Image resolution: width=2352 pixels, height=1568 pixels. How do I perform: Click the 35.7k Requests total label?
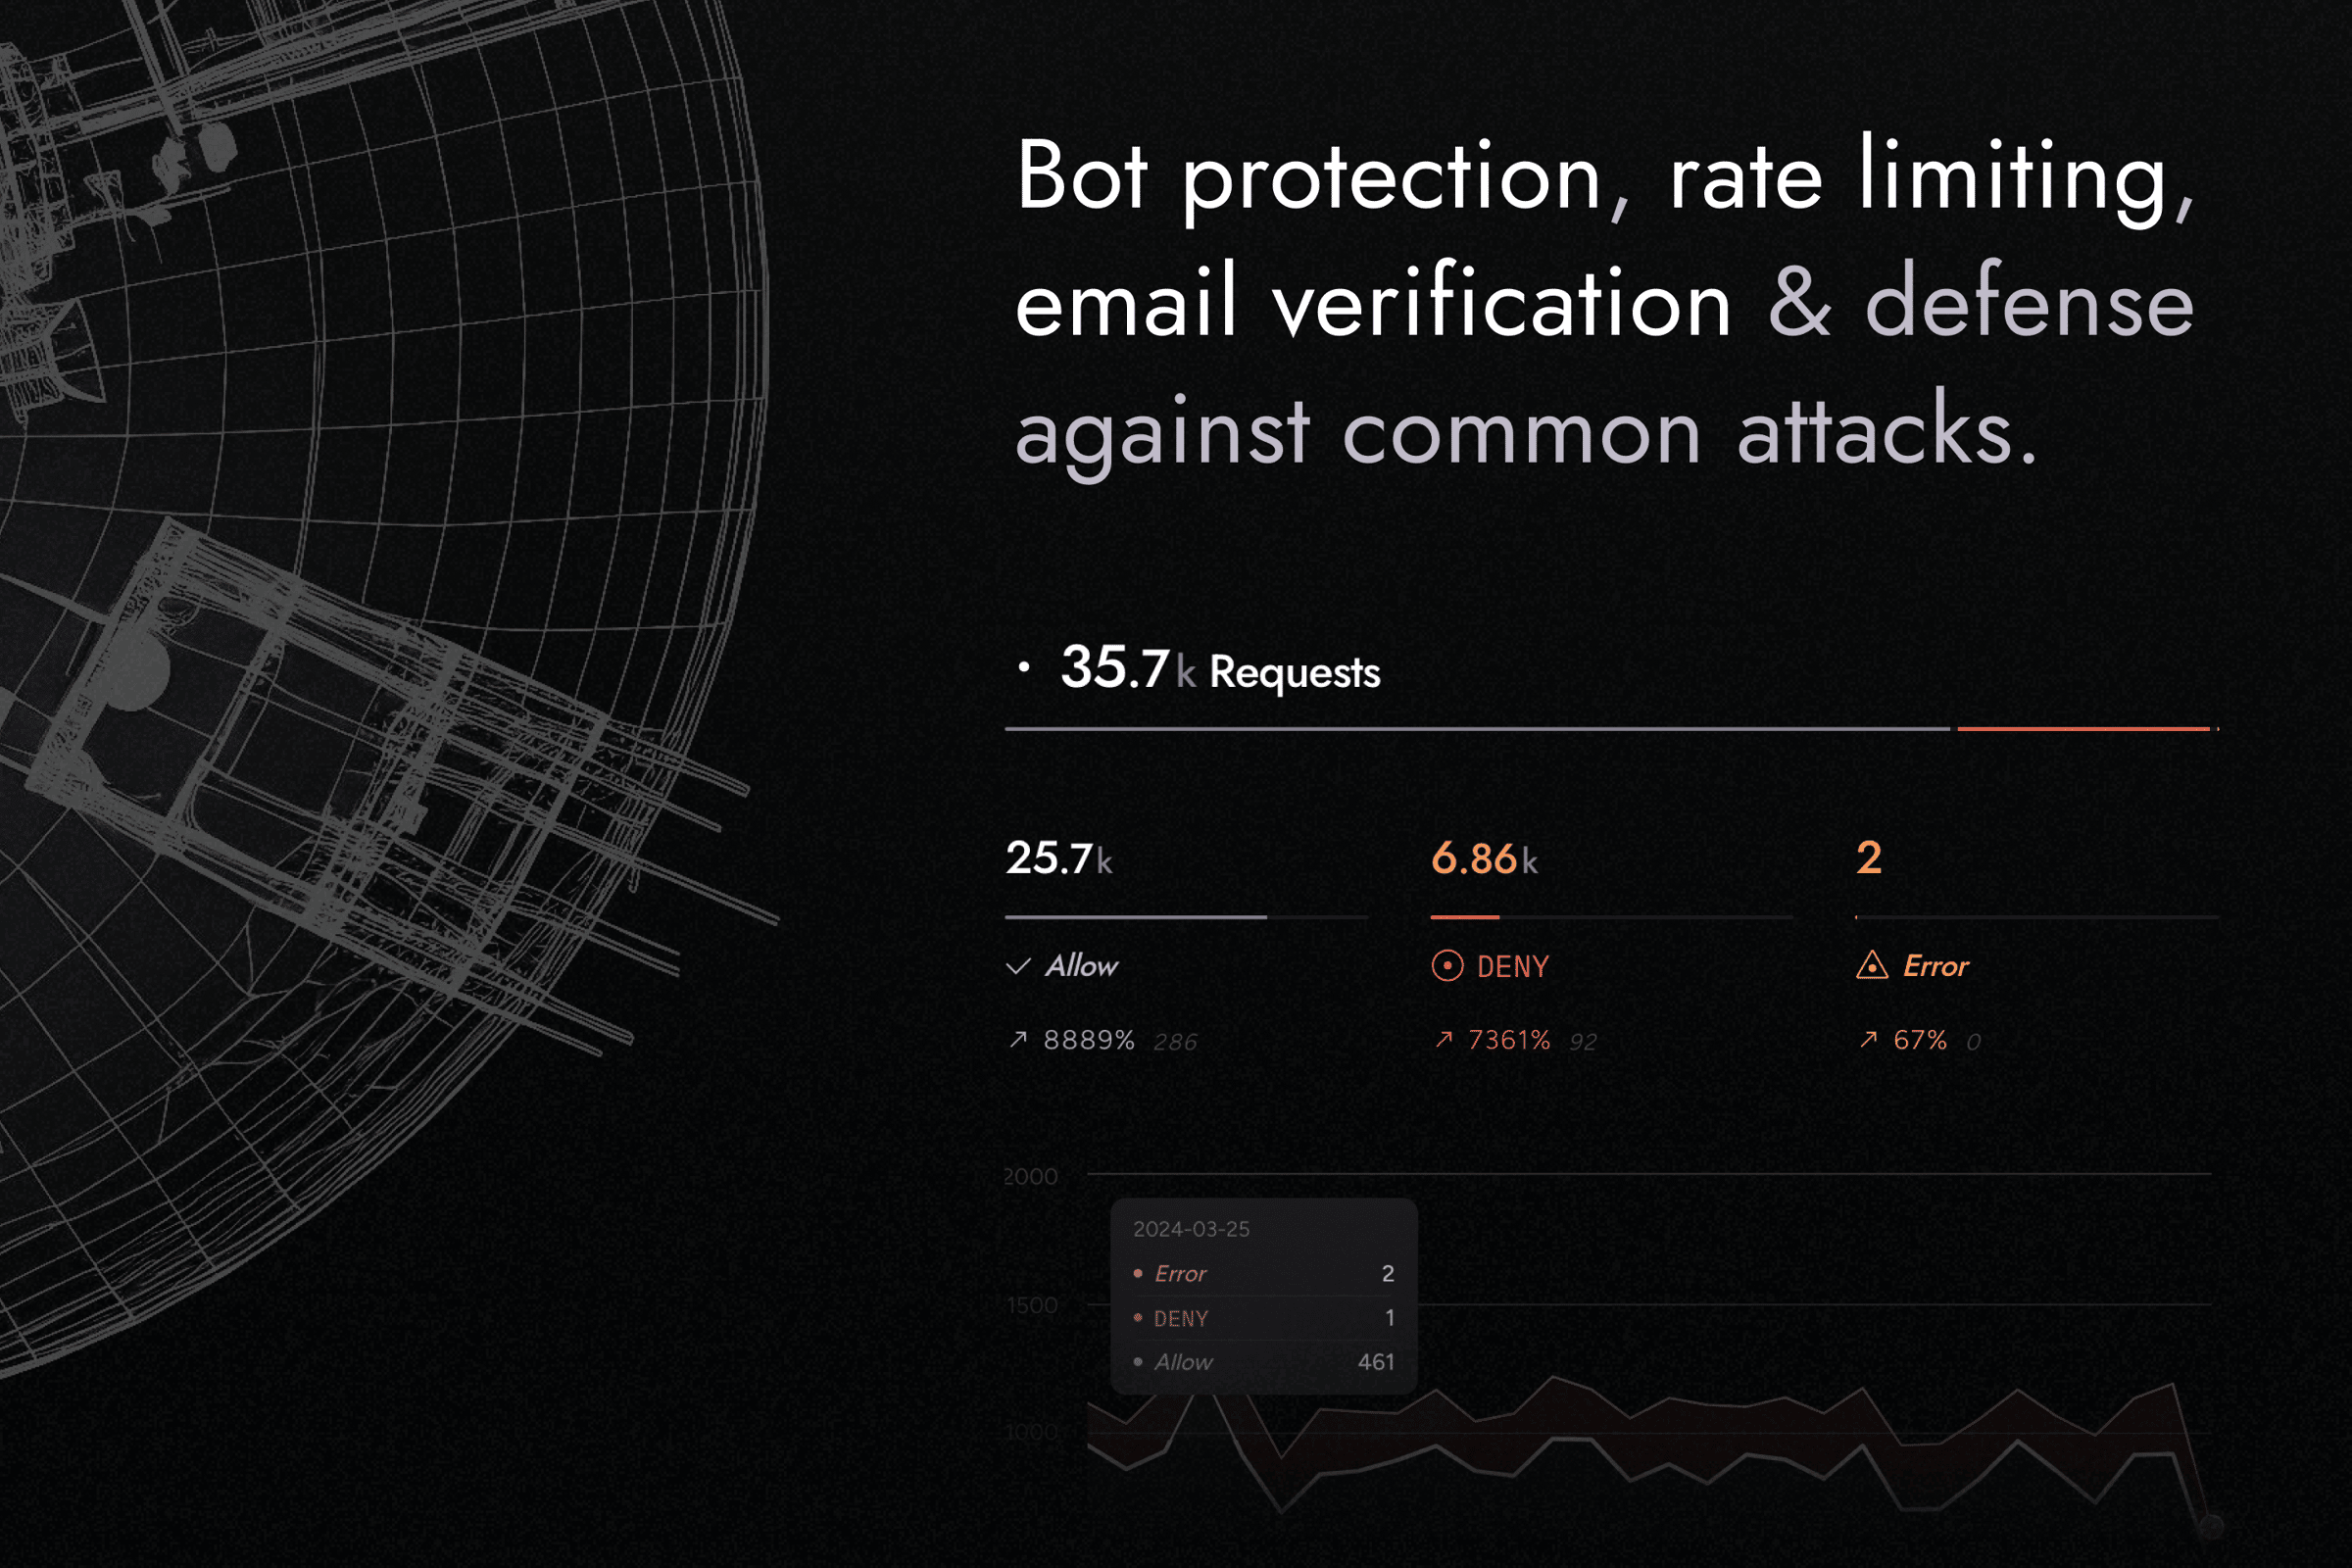[x=1220, y=669]
